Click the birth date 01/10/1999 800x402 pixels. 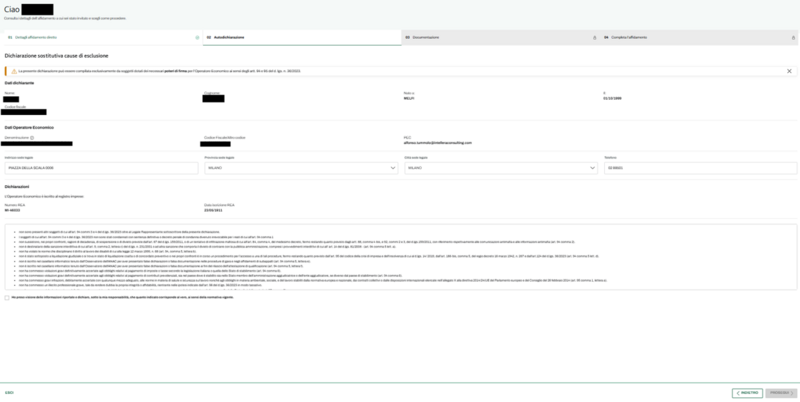coord(612,98)
